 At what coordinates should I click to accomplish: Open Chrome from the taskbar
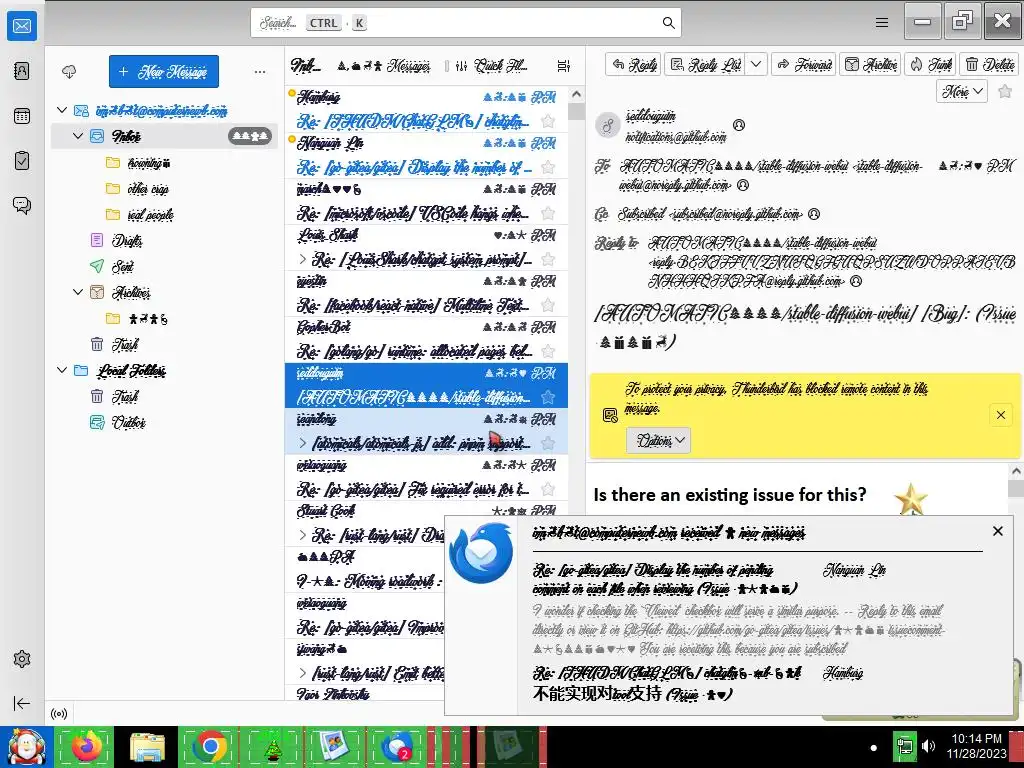pyautogui.click(x=210, y=746)
